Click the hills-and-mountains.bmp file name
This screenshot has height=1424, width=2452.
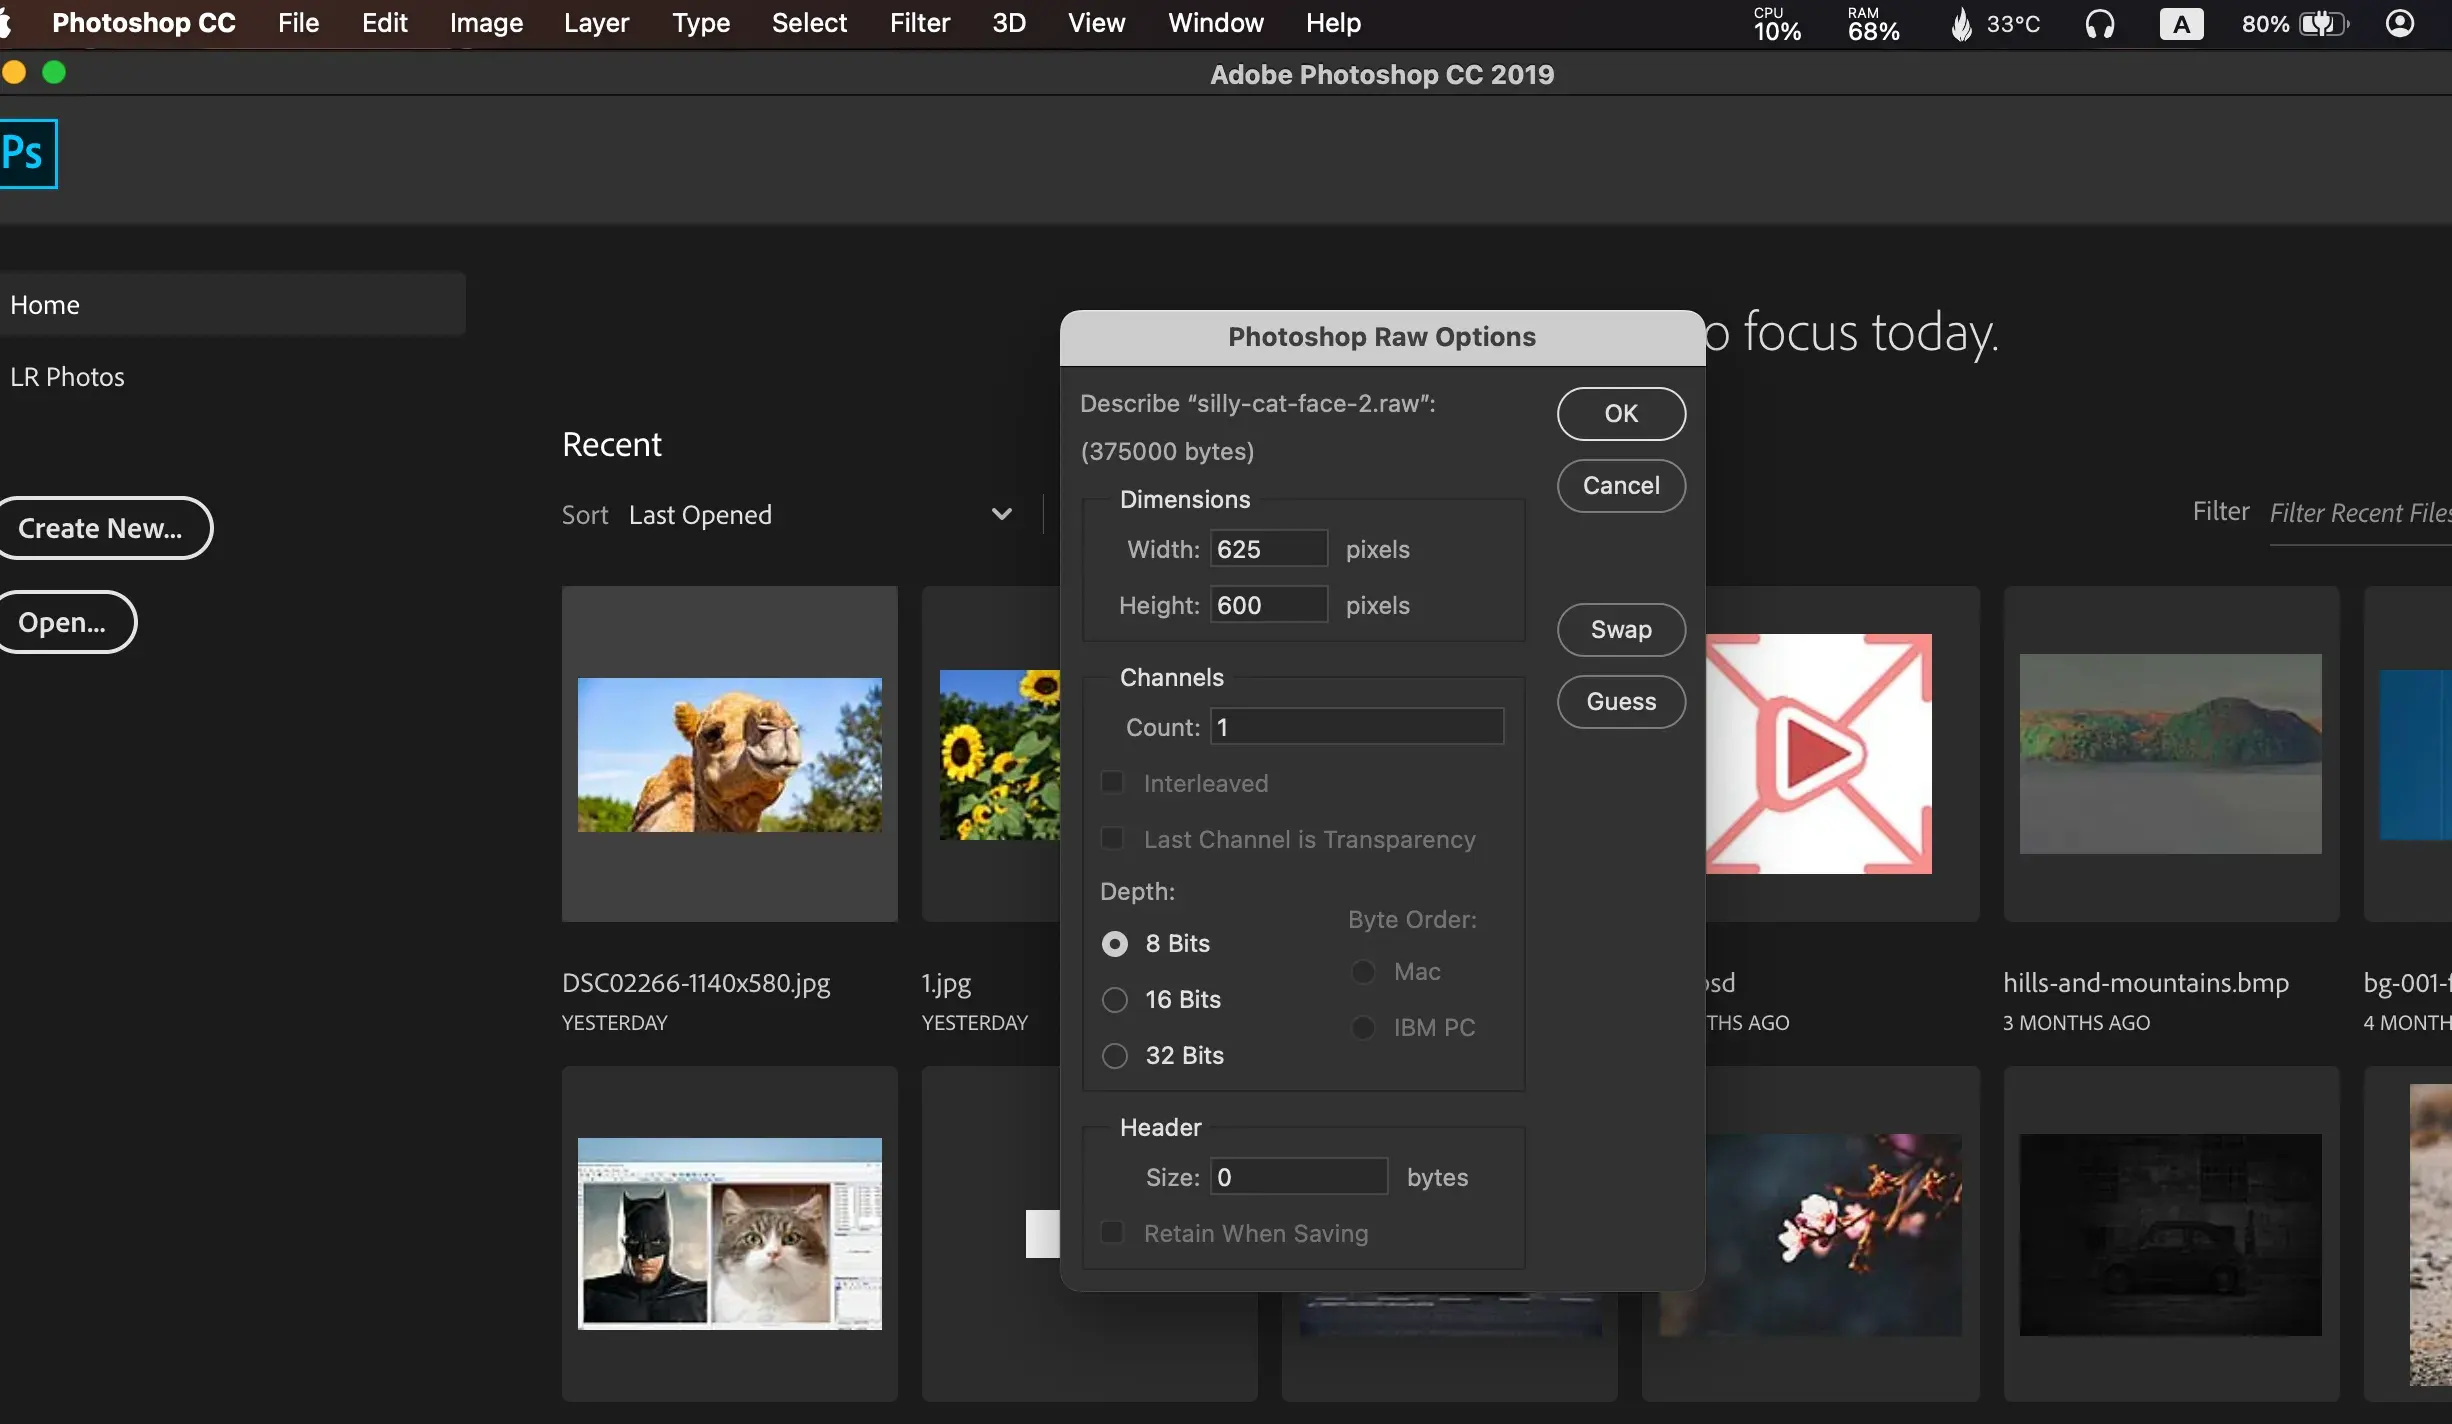[2146, 983]
